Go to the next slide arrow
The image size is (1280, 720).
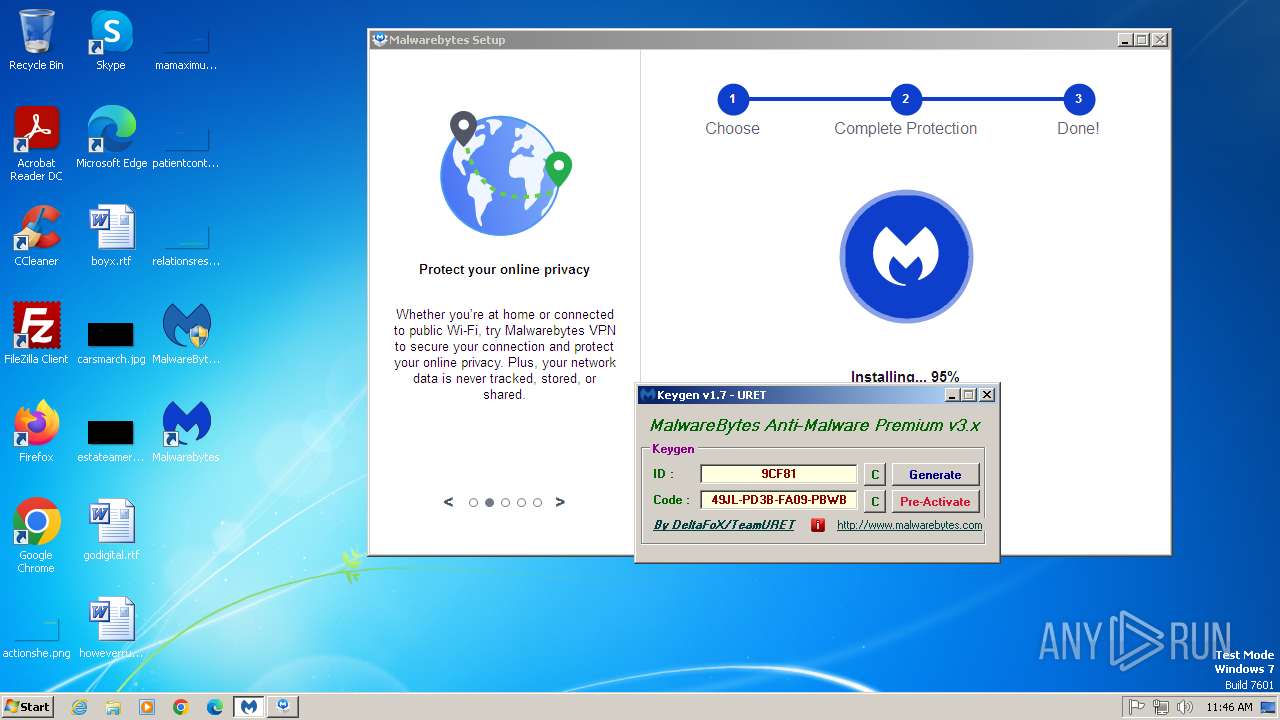(560, 502)
